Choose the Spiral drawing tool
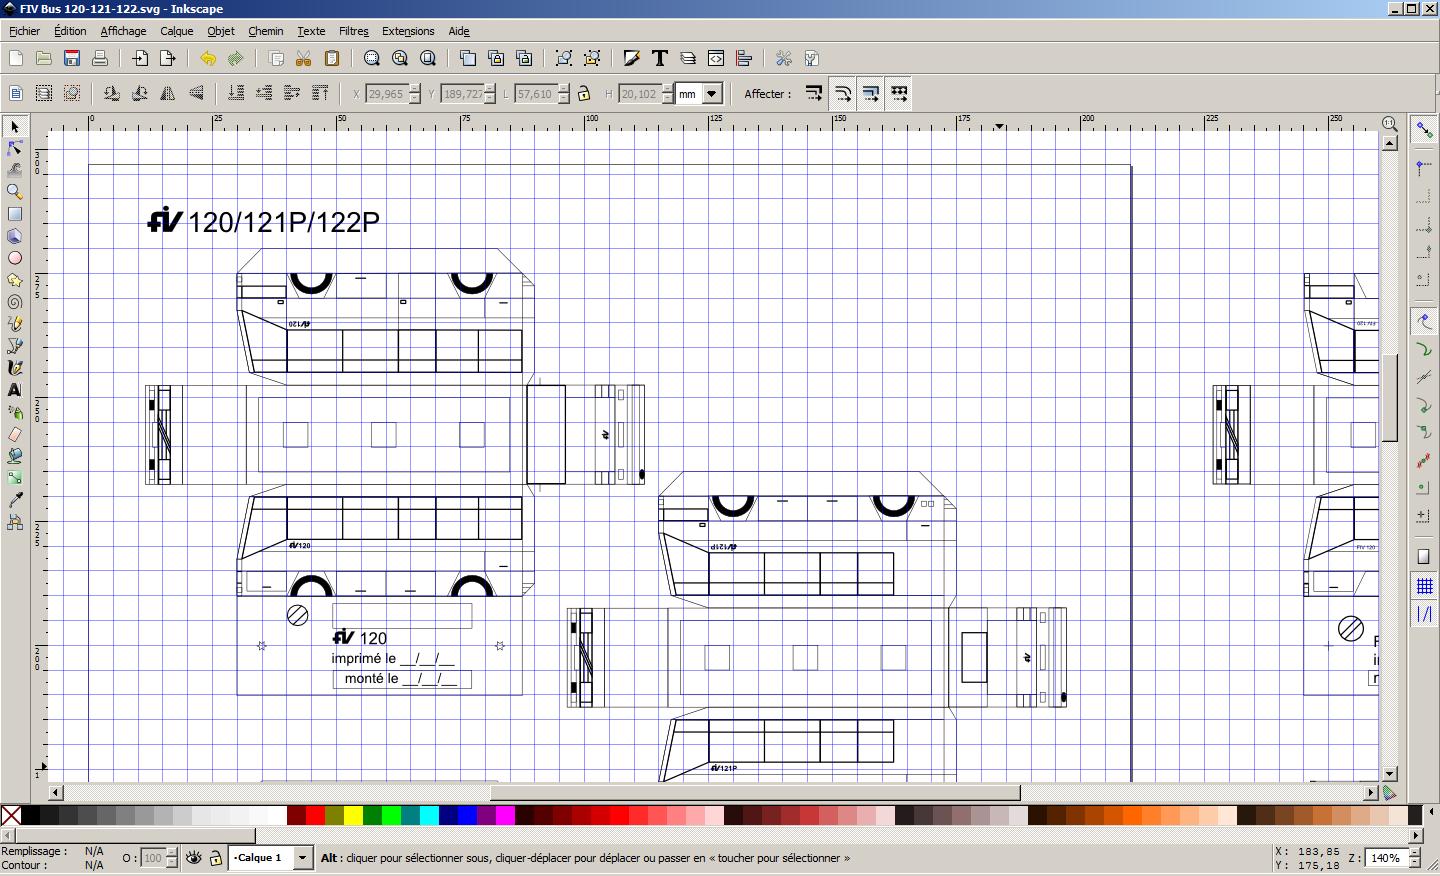1440x876 pixels. point(15,302)
